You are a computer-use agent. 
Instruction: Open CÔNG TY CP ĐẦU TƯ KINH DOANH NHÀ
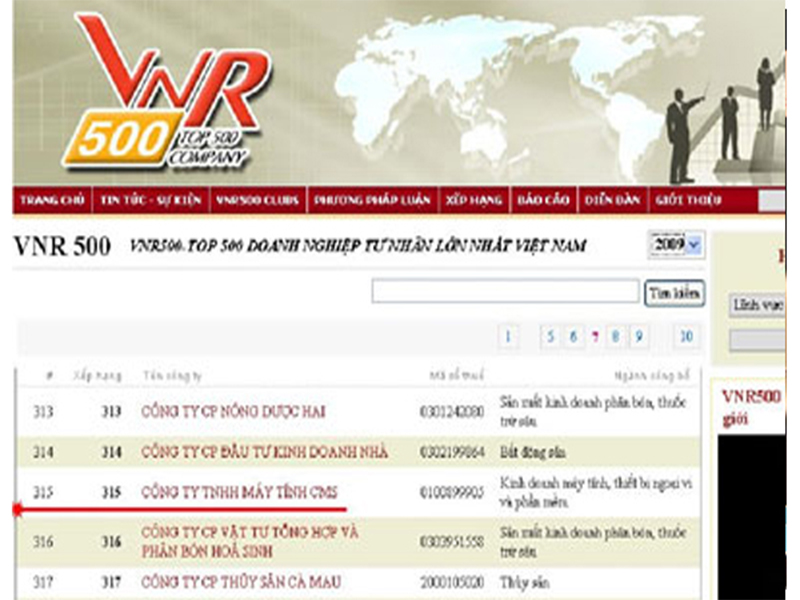[264, 452]
